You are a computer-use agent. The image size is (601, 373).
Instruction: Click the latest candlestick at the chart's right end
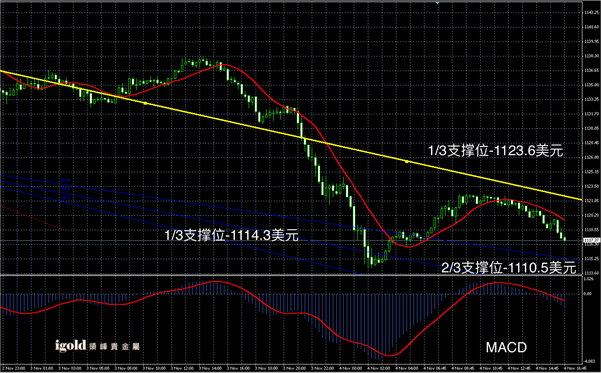coord(565,238)
